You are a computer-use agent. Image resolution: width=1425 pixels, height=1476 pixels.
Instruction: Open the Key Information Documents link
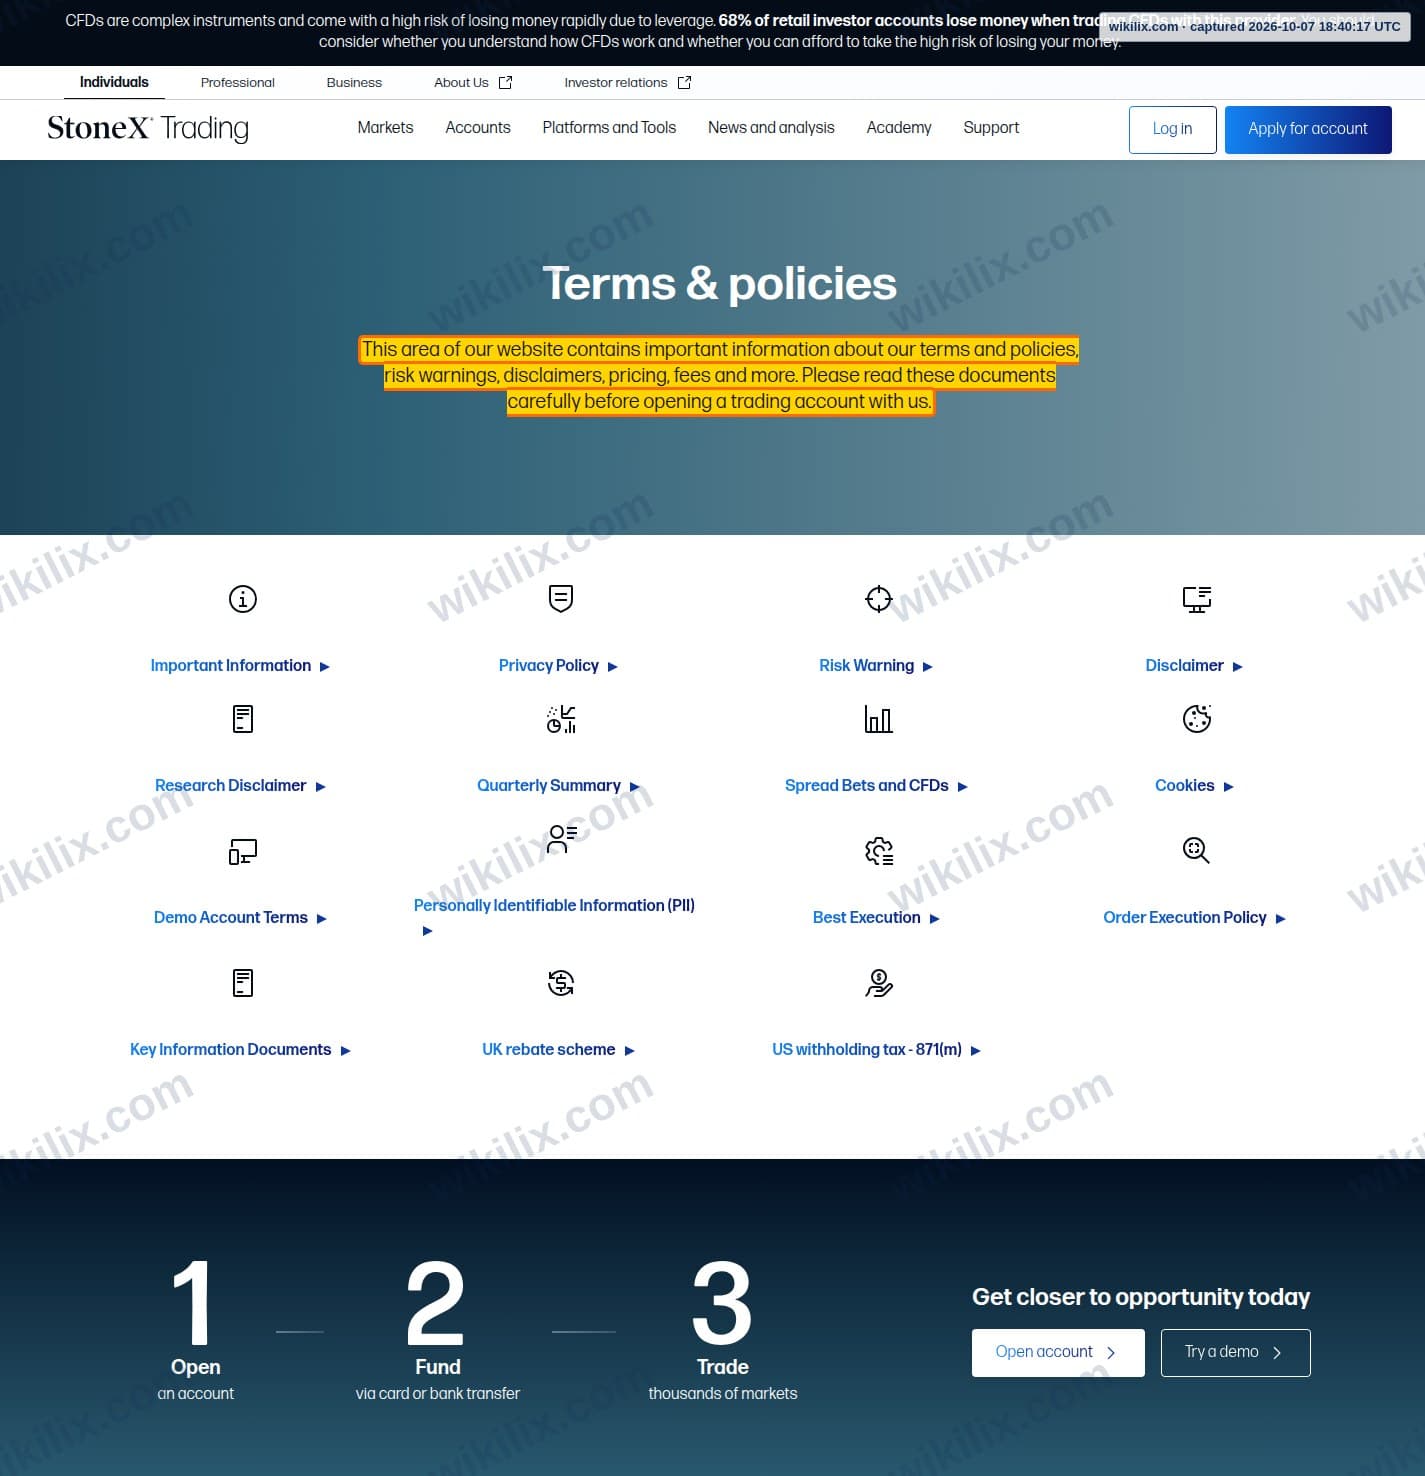[x=240, y=1050]
